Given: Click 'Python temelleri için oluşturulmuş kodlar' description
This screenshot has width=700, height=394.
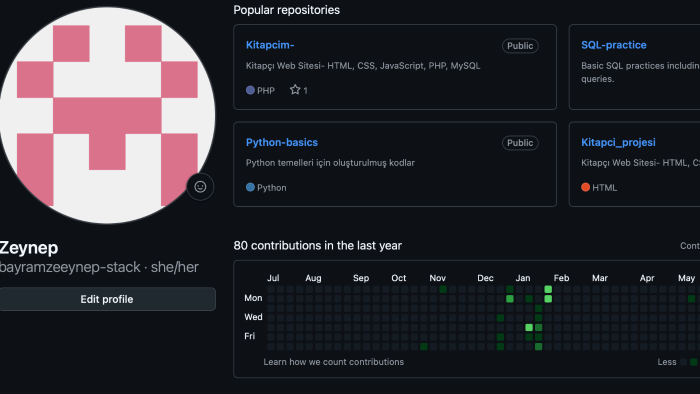Looking at the screenshot, I should [330, 163].
